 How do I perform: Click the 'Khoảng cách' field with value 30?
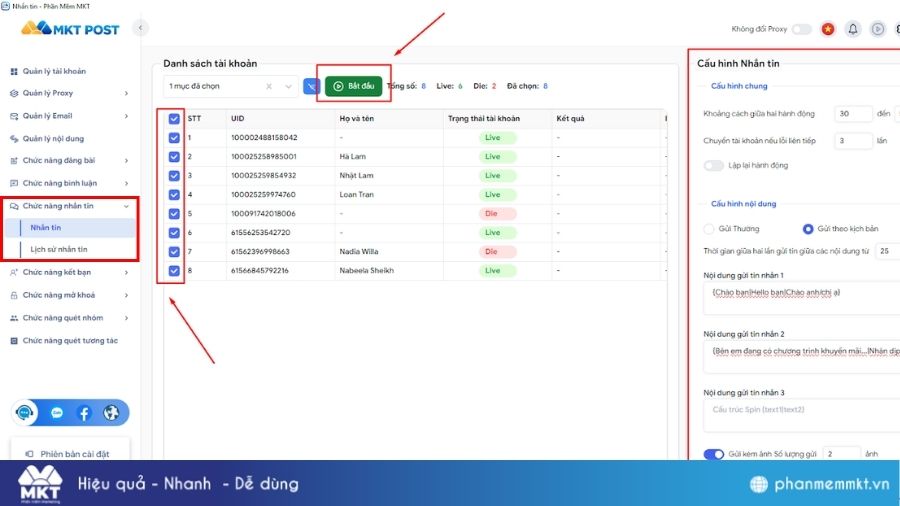coord(853,114)
